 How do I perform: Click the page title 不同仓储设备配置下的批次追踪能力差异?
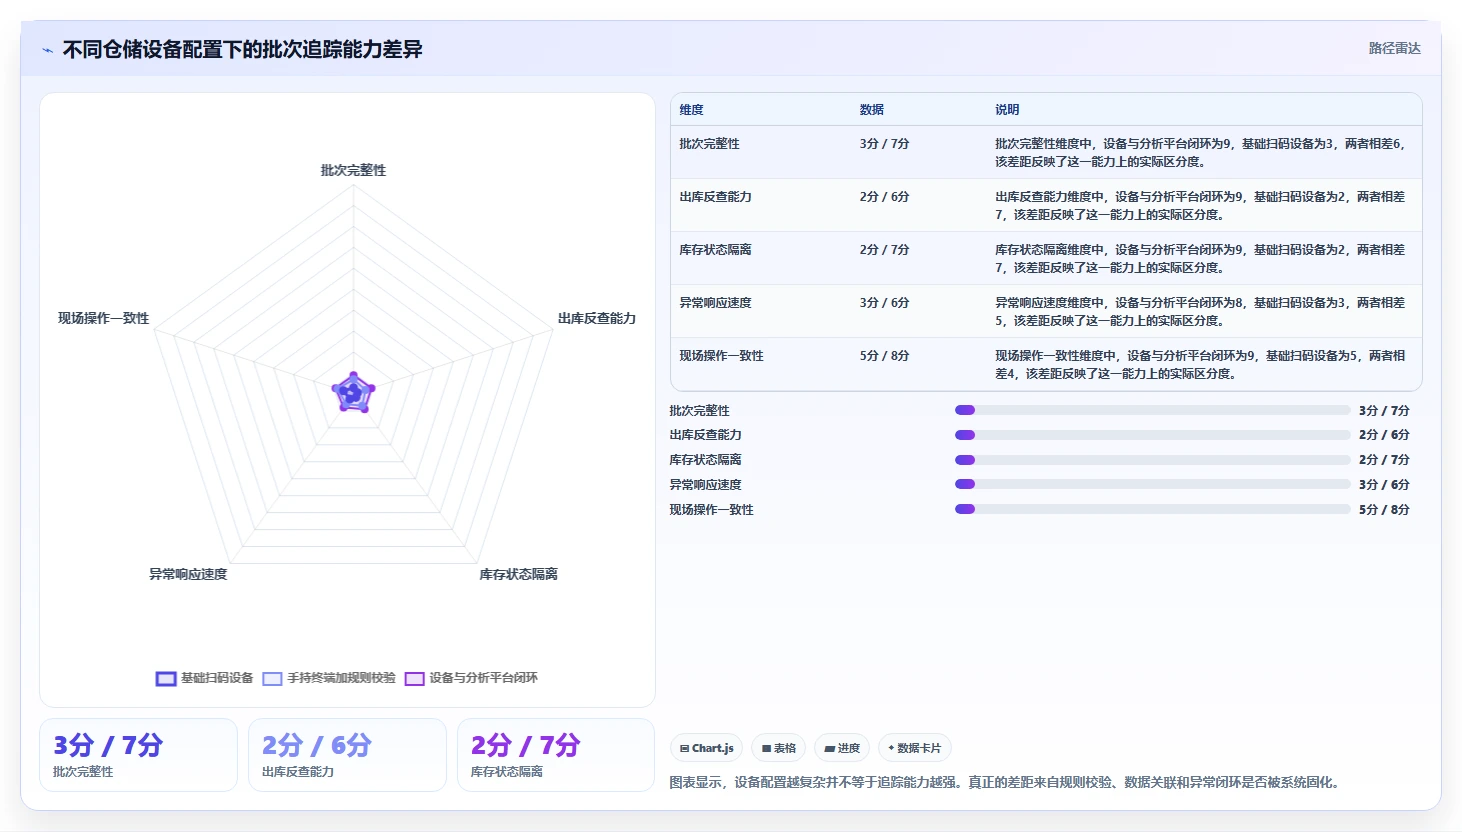tap(242, 49)
